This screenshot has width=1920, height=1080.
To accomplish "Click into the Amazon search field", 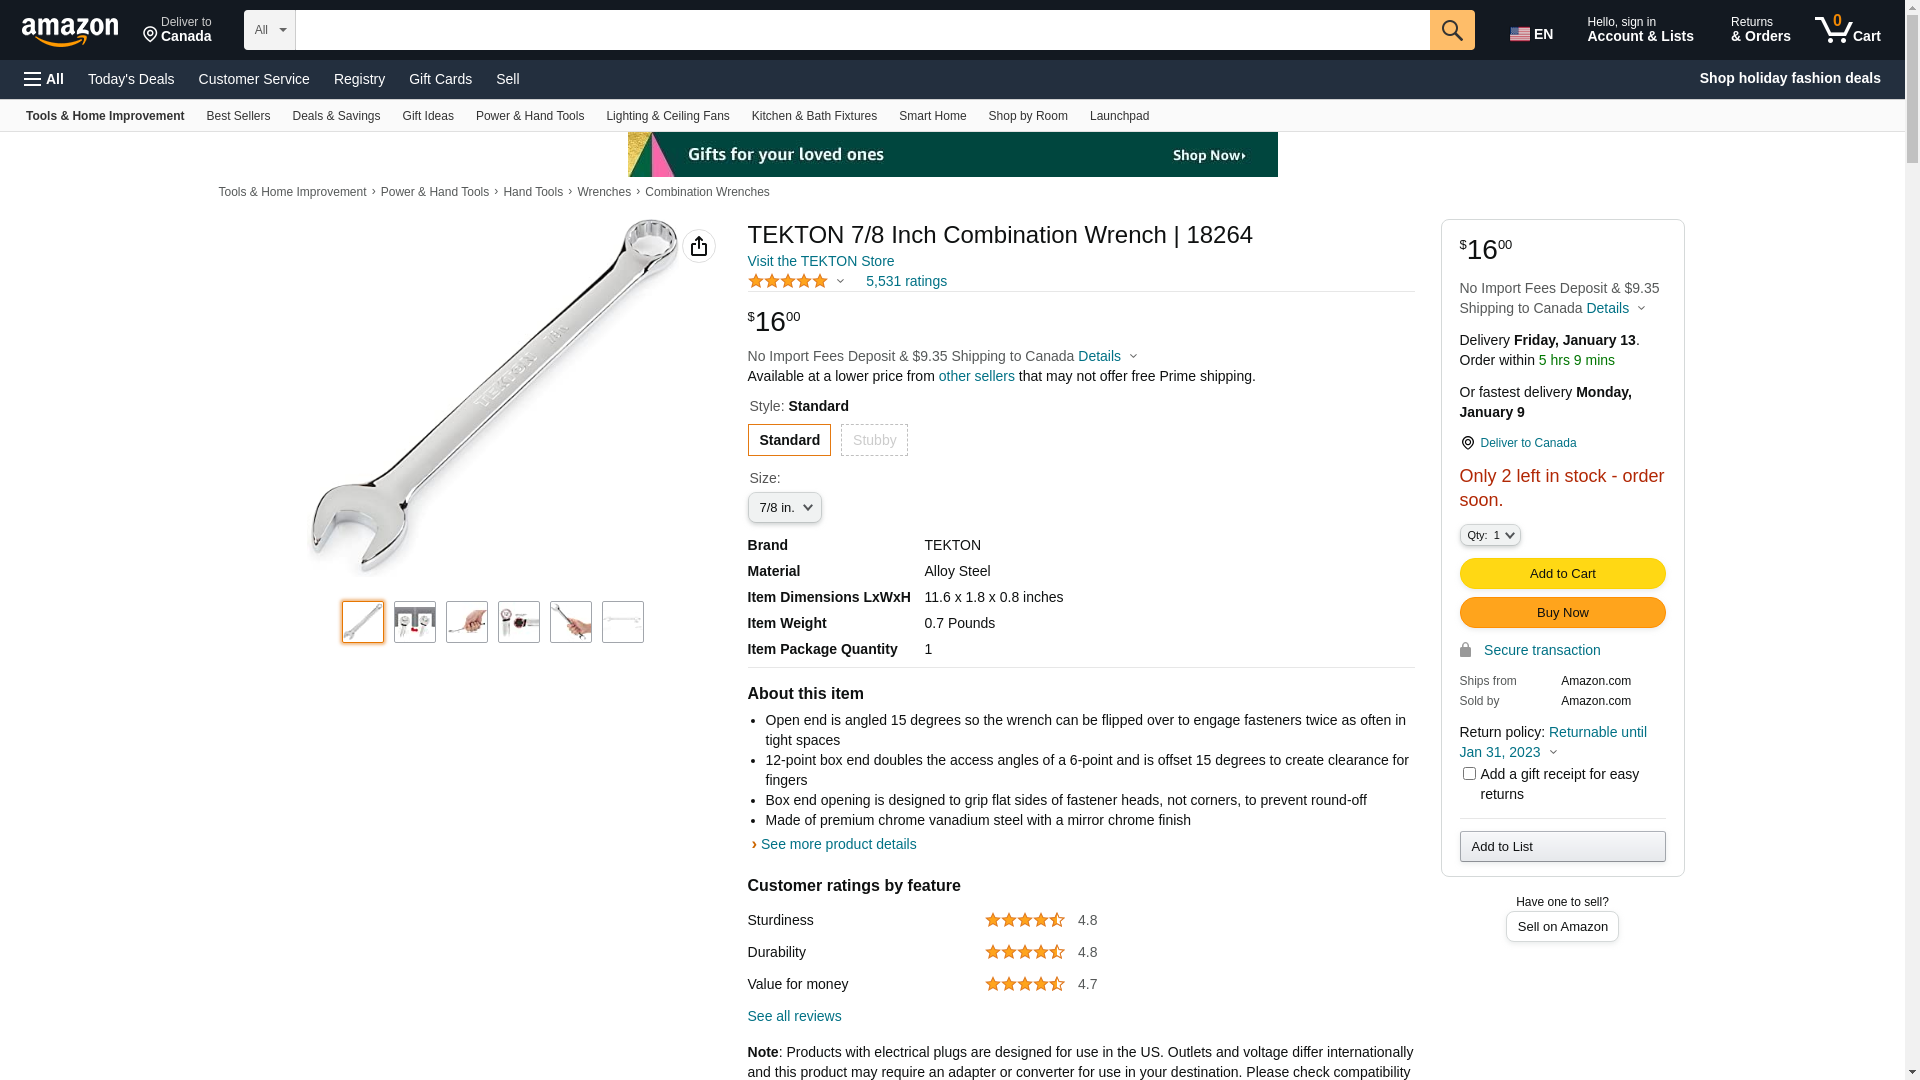I will click(x=862, y=30).
